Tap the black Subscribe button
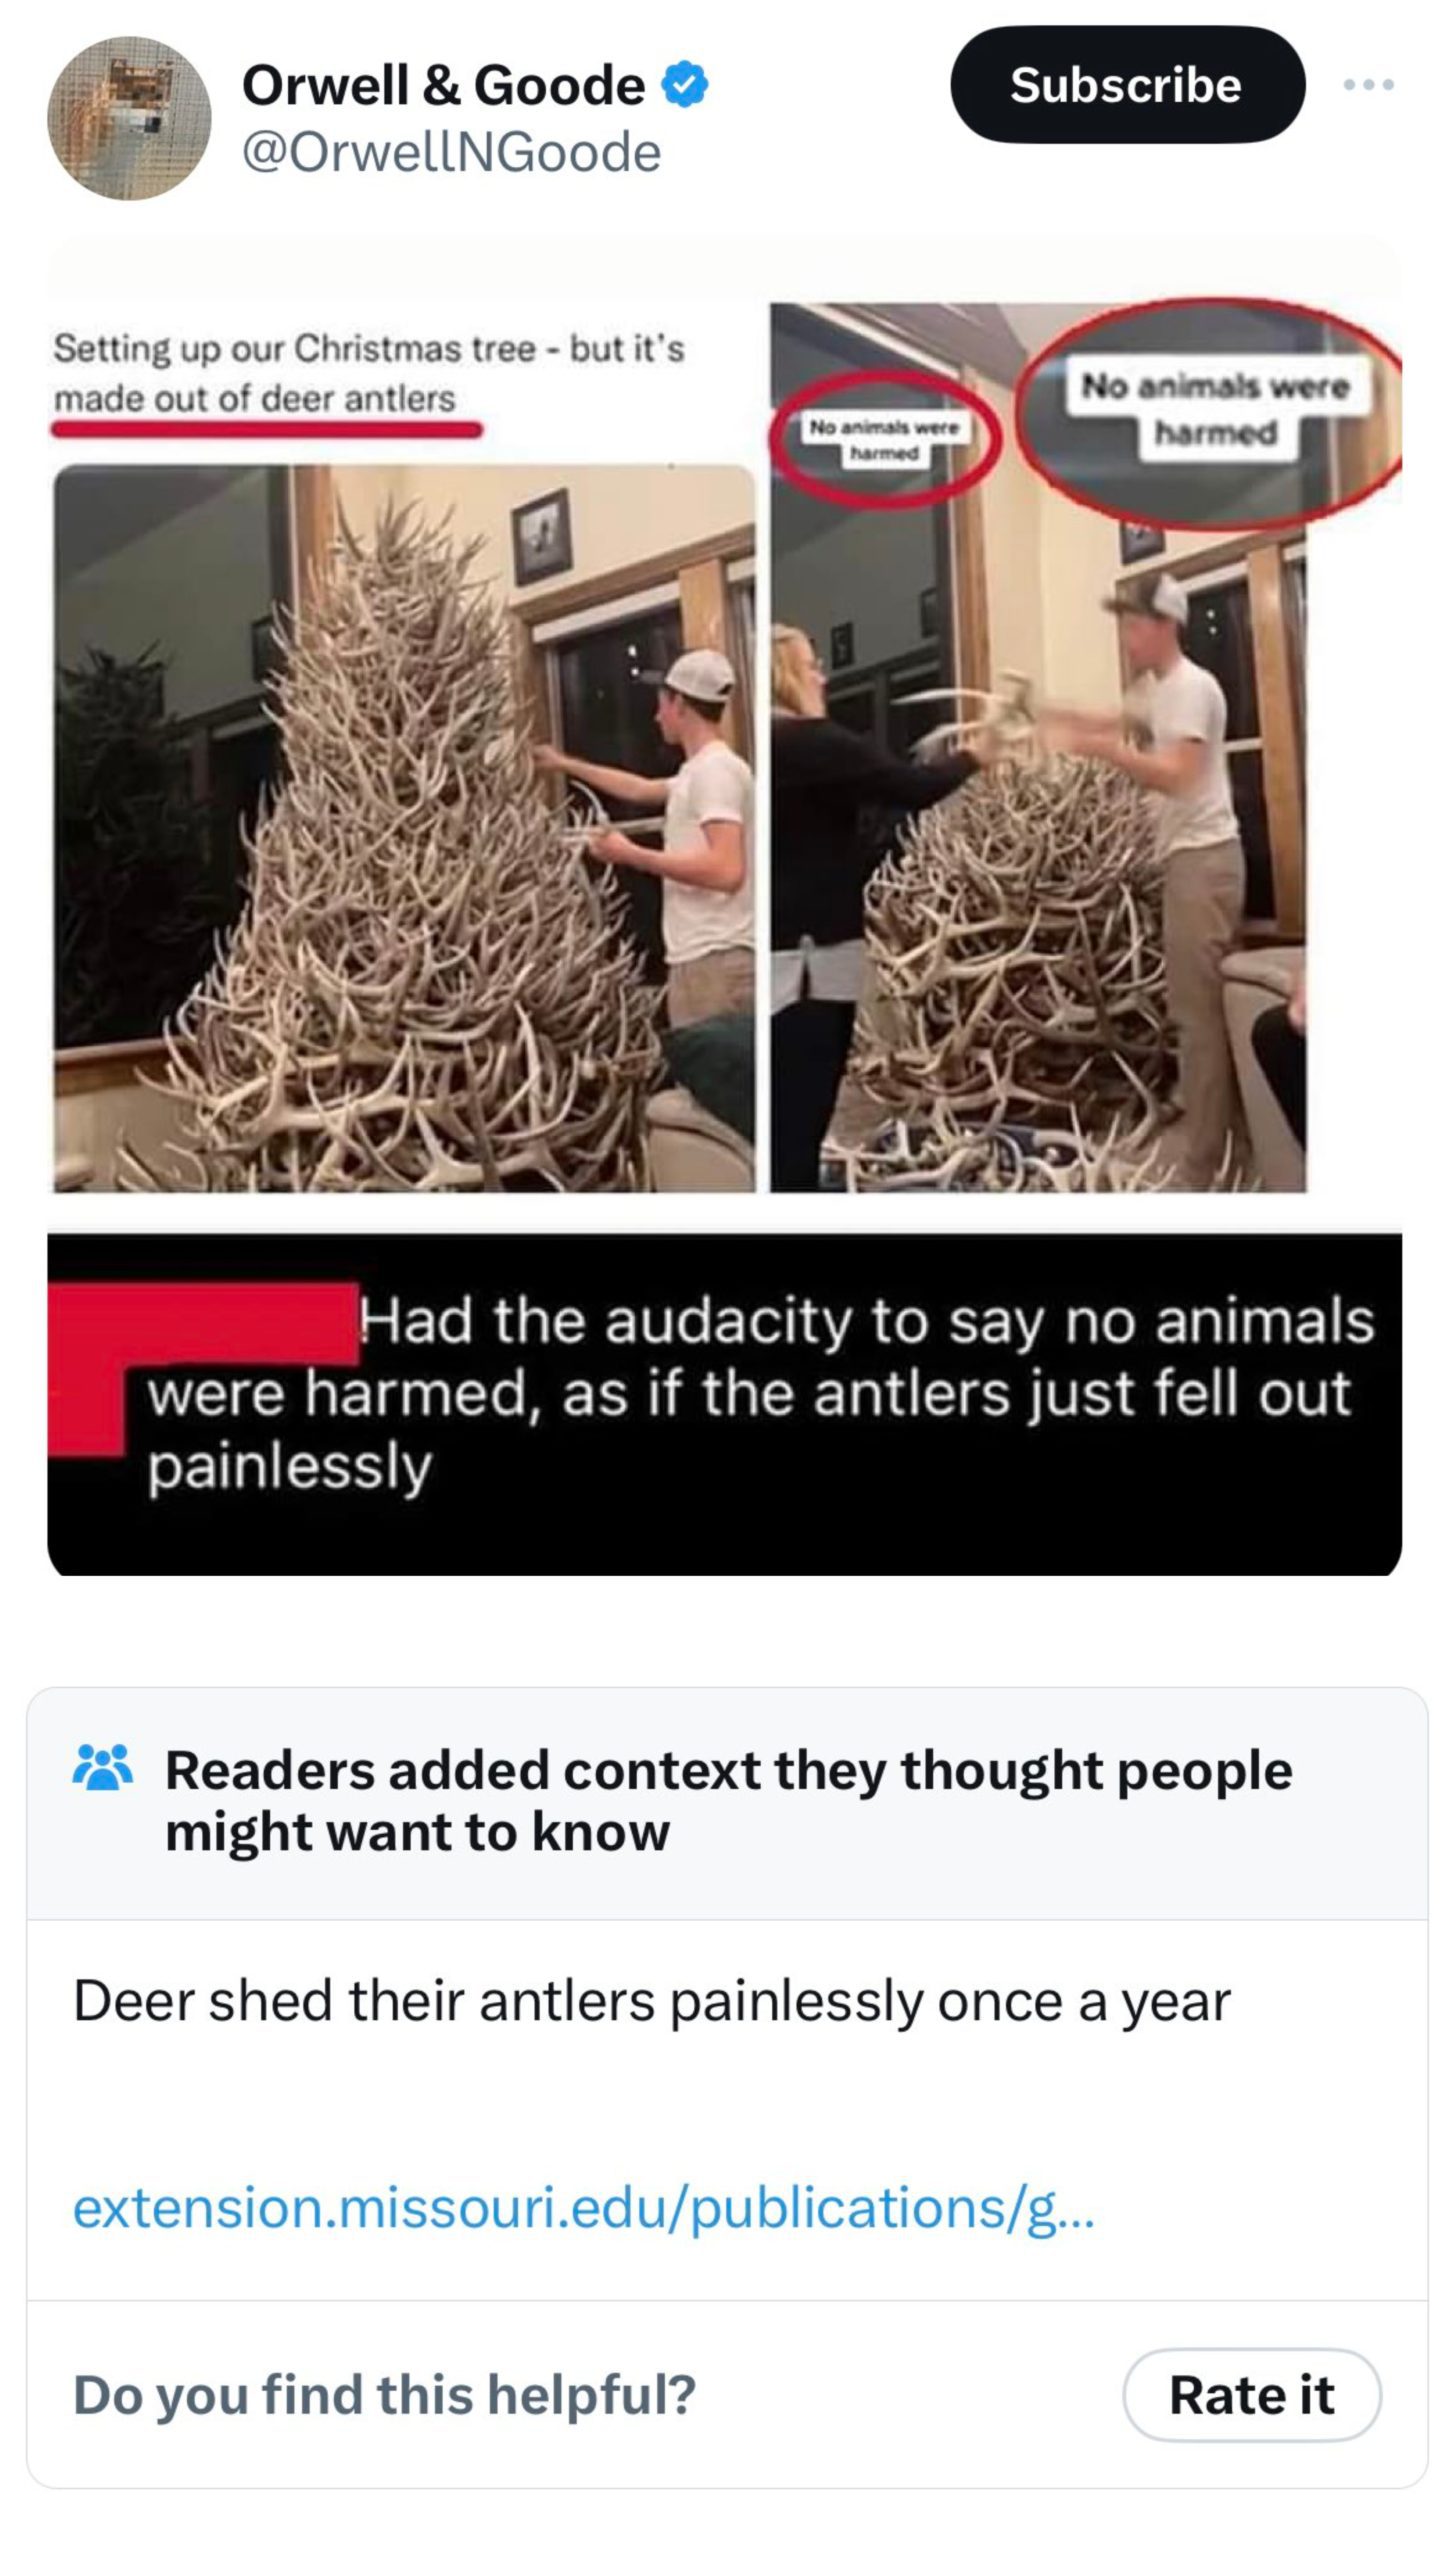This screenshot has width=1440, height=2560. click(x=1127, y=84)
